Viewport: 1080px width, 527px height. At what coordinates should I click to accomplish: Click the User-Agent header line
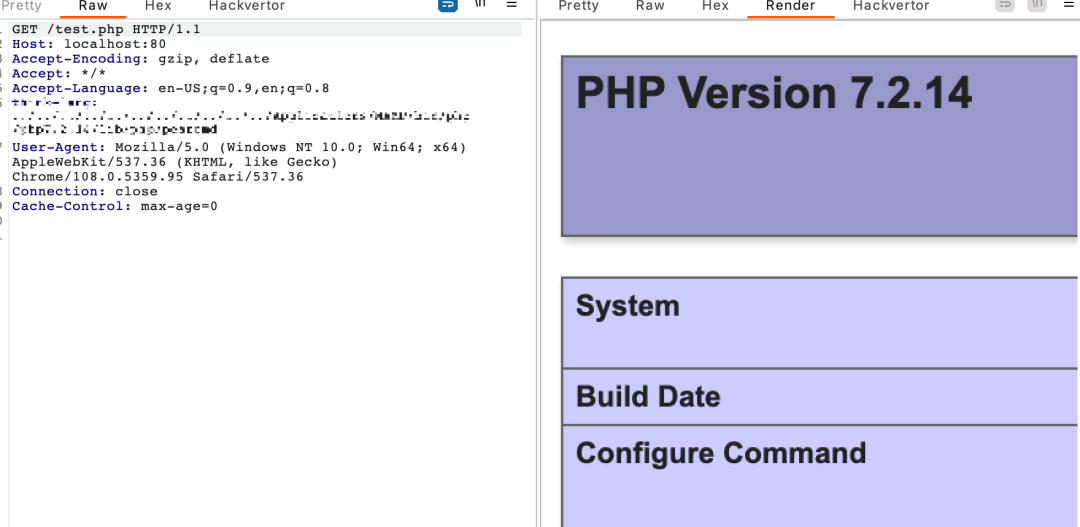tap(238, 147)
